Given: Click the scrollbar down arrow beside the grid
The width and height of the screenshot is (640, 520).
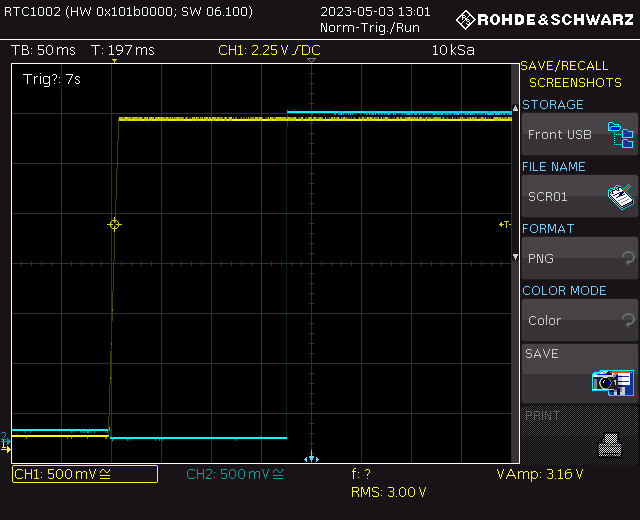Looking at the screenshot, I should 515,257.
